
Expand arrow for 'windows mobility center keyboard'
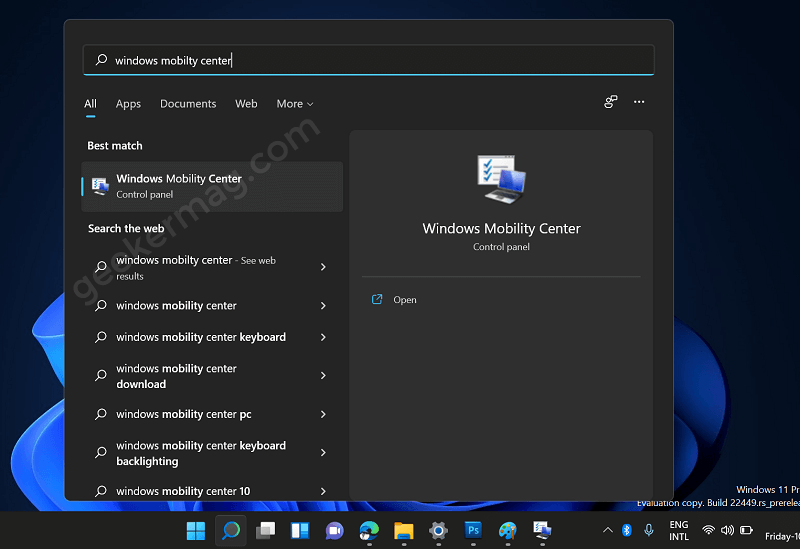[x=323, y=337]
